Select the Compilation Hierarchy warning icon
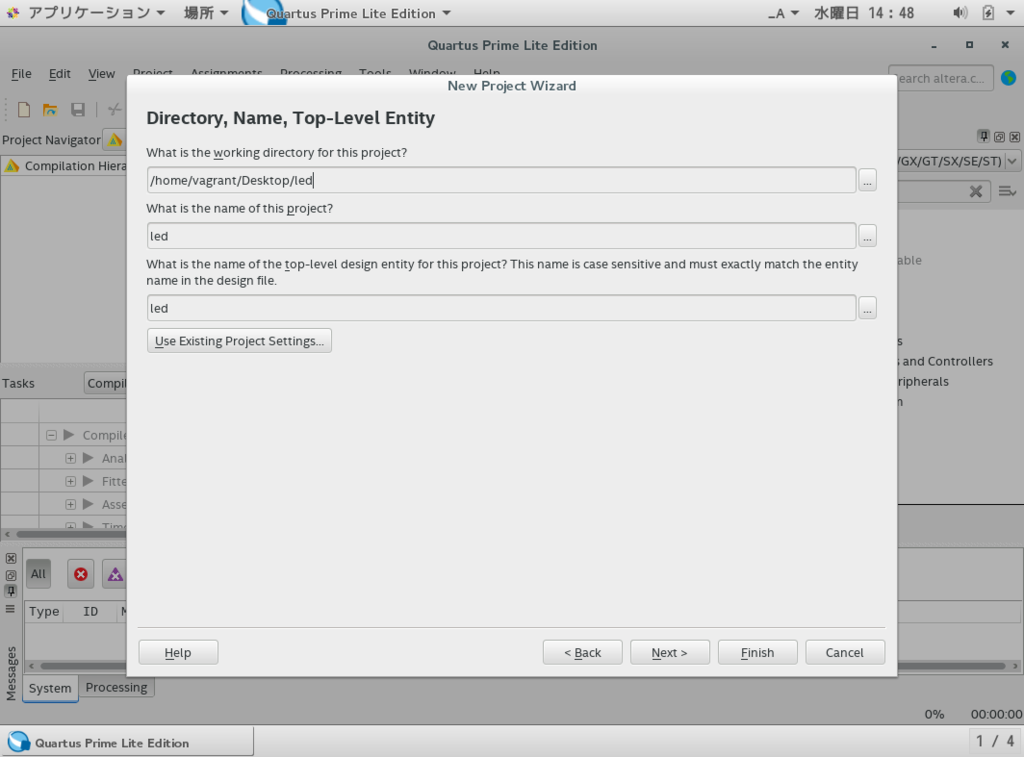The width and height of the screenshot is (1024, 757). (12, 166)
